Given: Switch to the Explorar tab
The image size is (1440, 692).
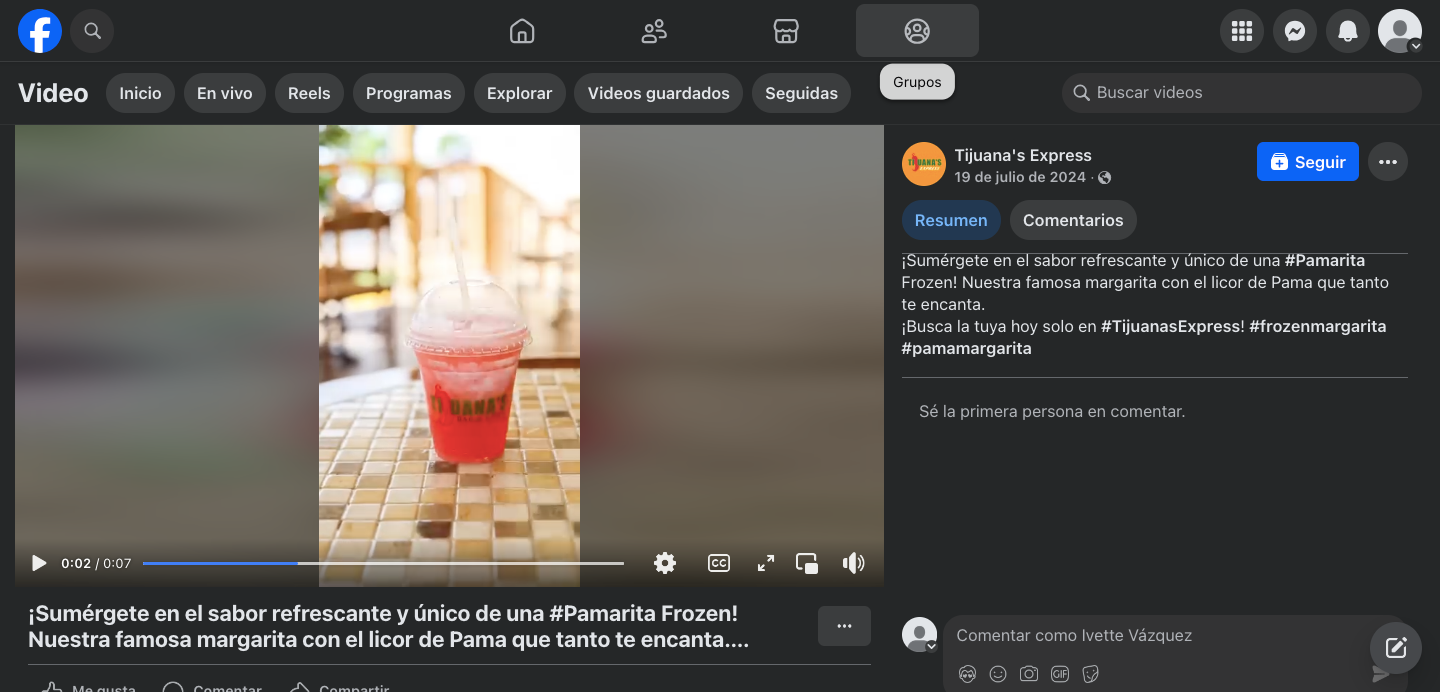Looking at the screenshot, I should coord(519,93).
